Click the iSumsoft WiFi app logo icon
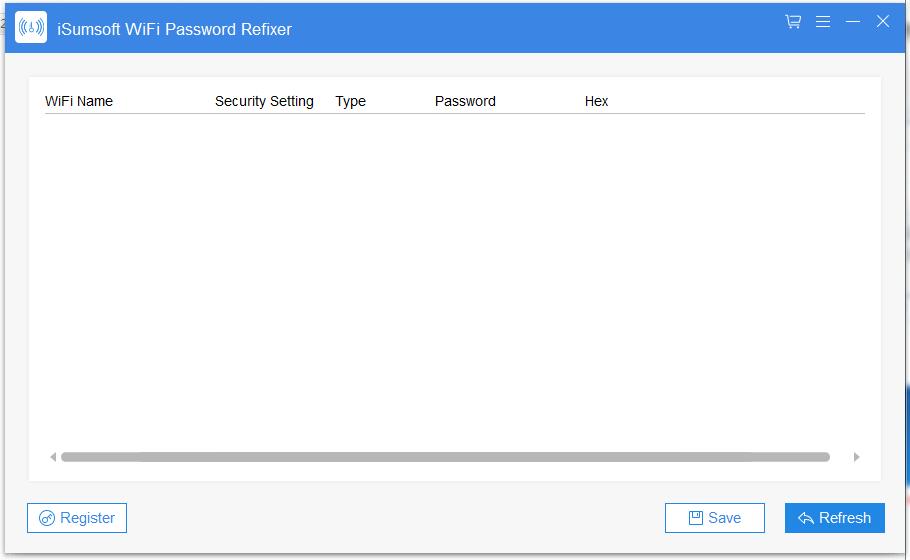 [x=31, y=27]
